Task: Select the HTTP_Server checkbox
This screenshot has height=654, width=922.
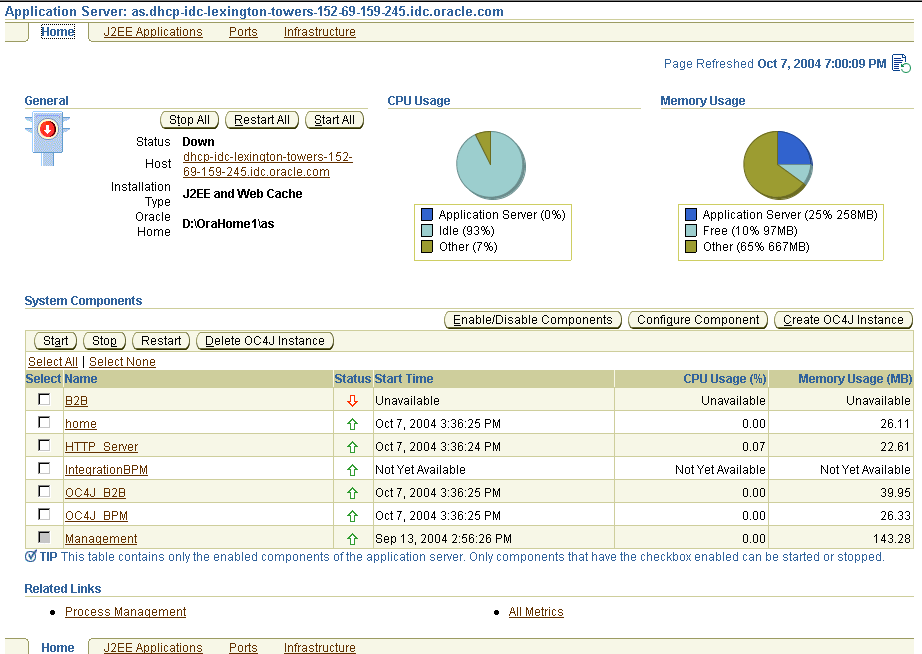Action: pyautogui.click(x=44, y=445)
